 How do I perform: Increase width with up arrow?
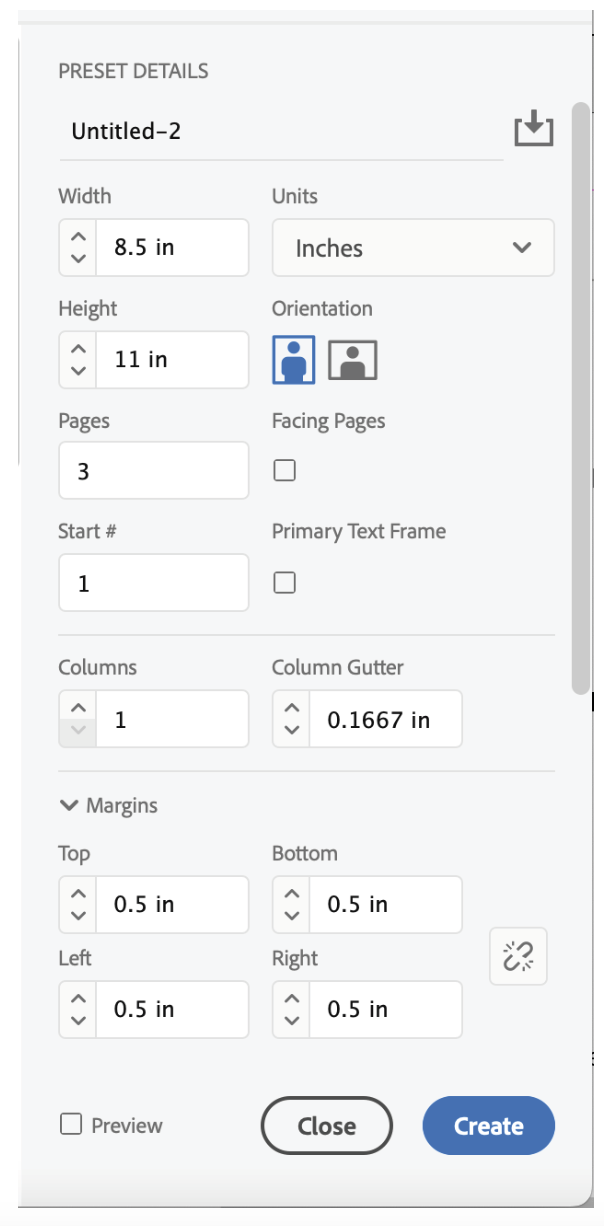(x=78, y=238)
